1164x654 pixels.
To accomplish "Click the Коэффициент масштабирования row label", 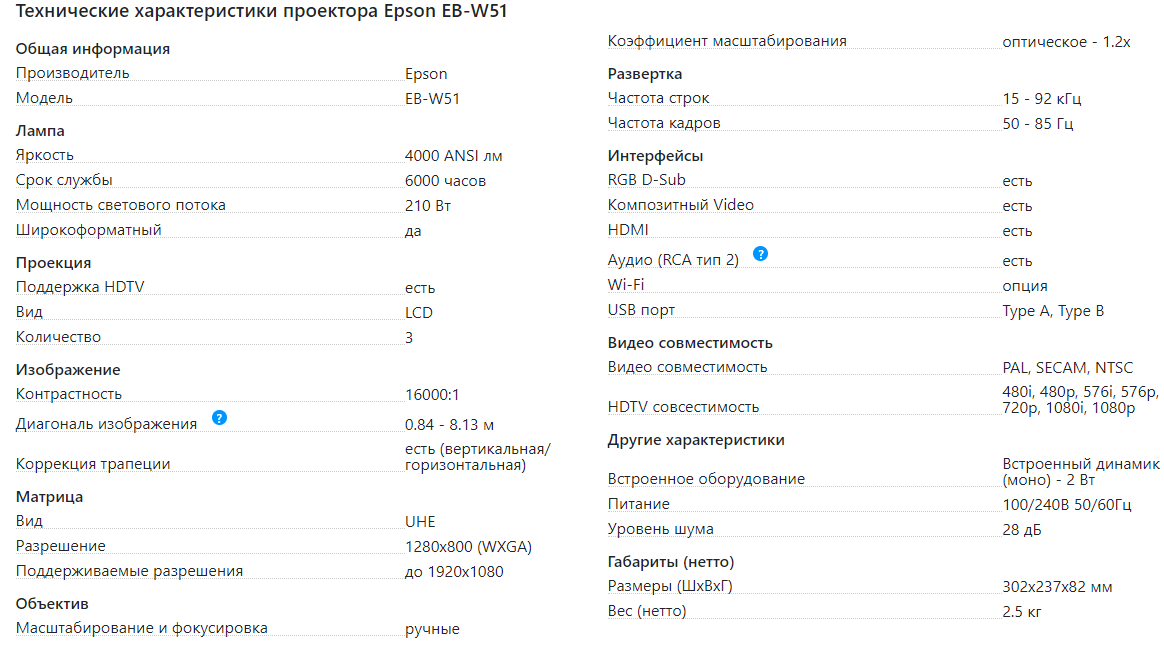I will 727,41.
